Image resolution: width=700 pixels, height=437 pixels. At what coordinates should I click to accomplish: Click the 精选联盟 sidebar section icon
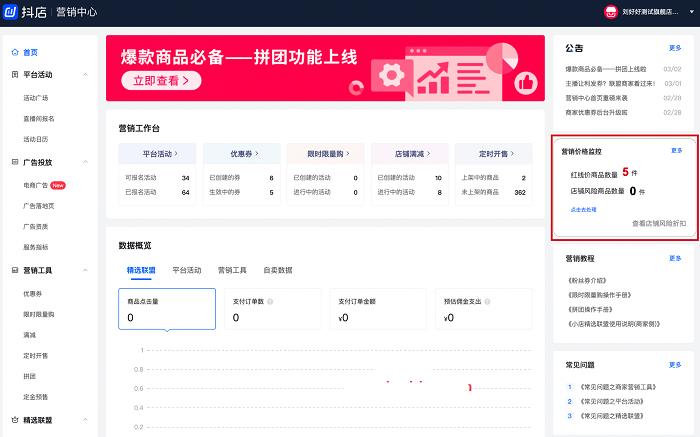pyautogui.click(x=14, y=421)
